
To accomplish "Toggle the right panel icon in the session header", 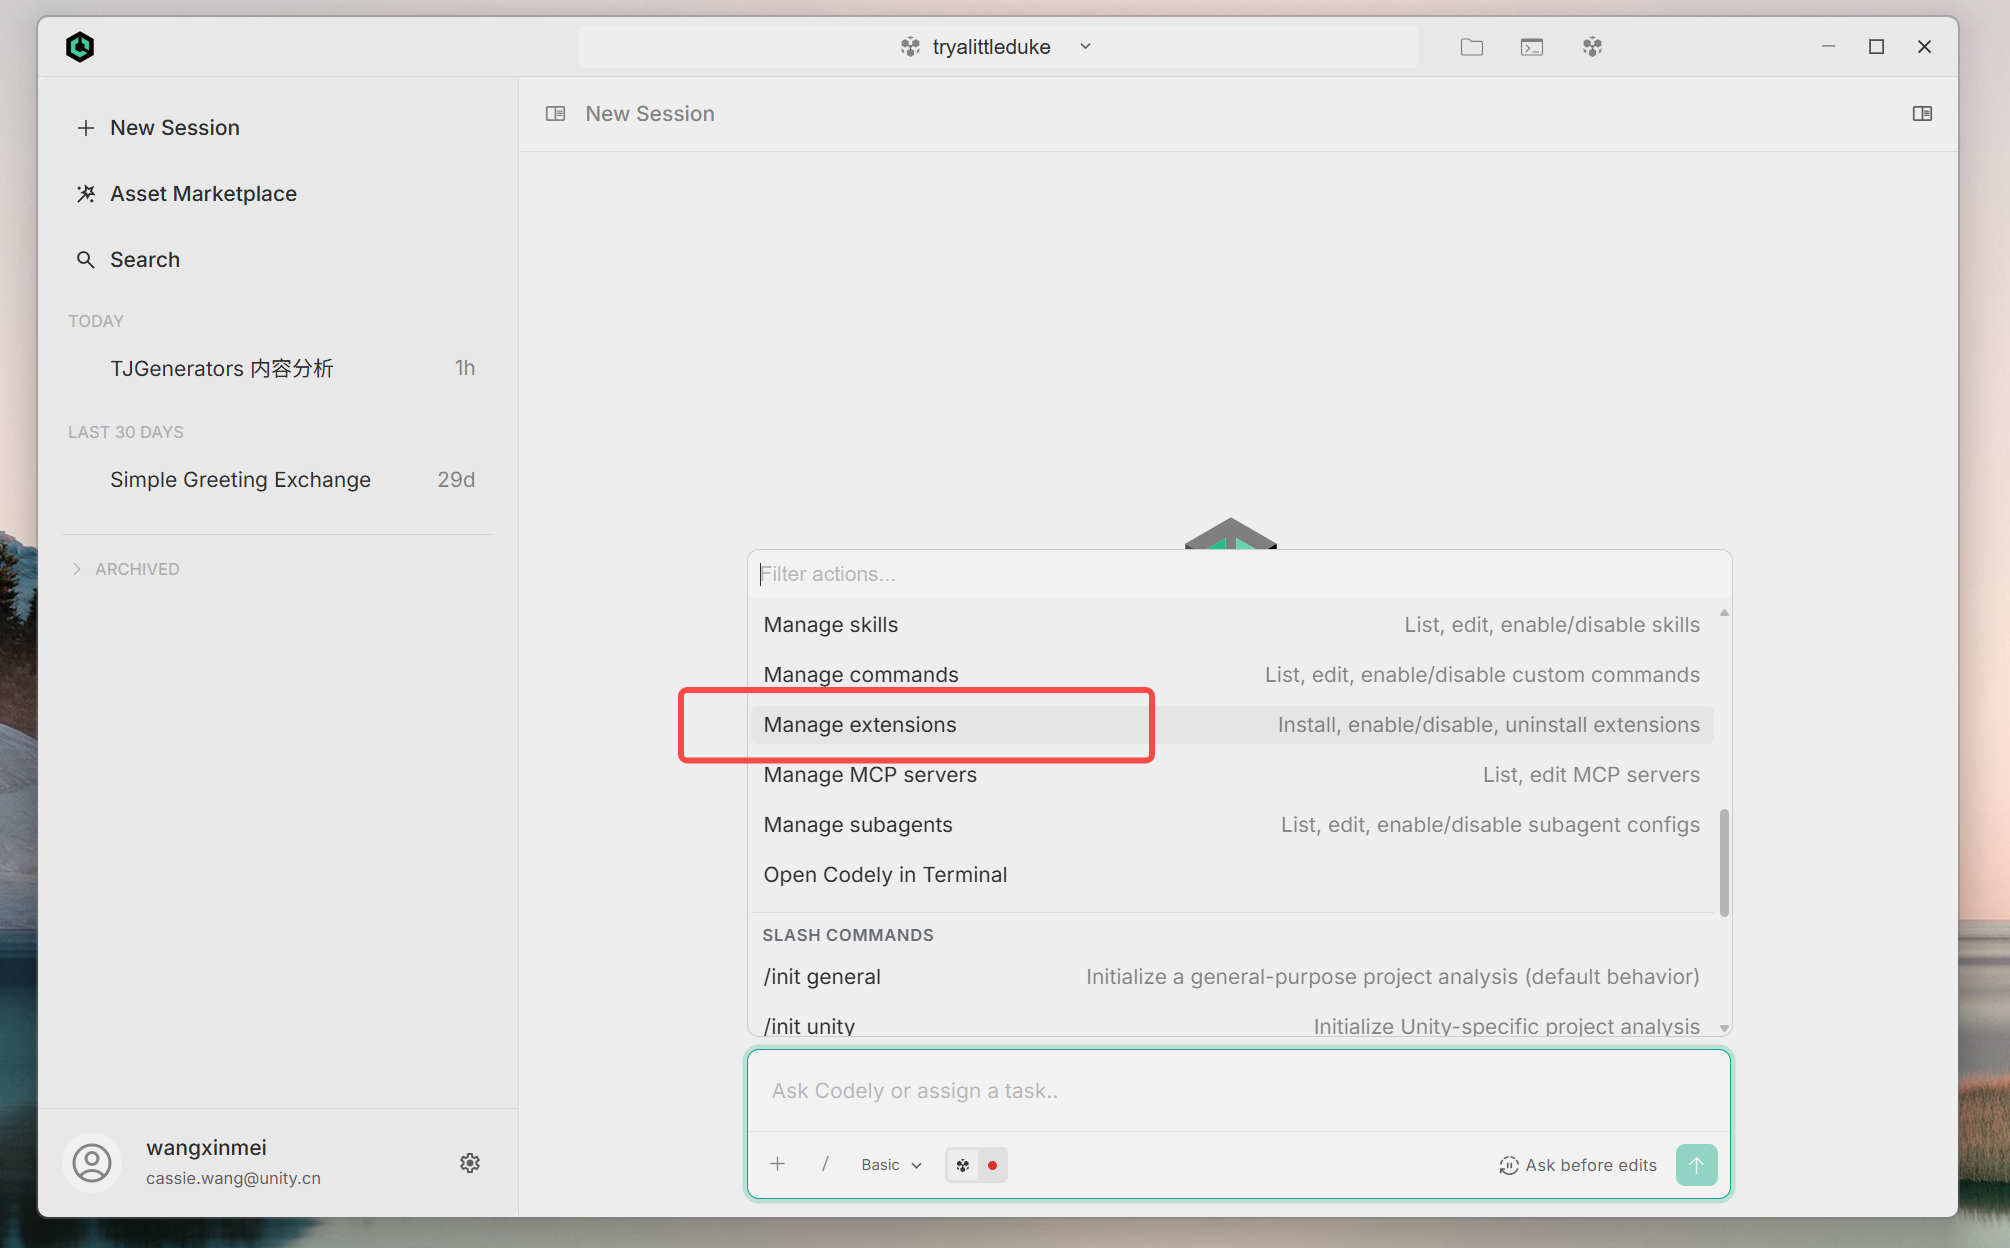I will 1922,114.
